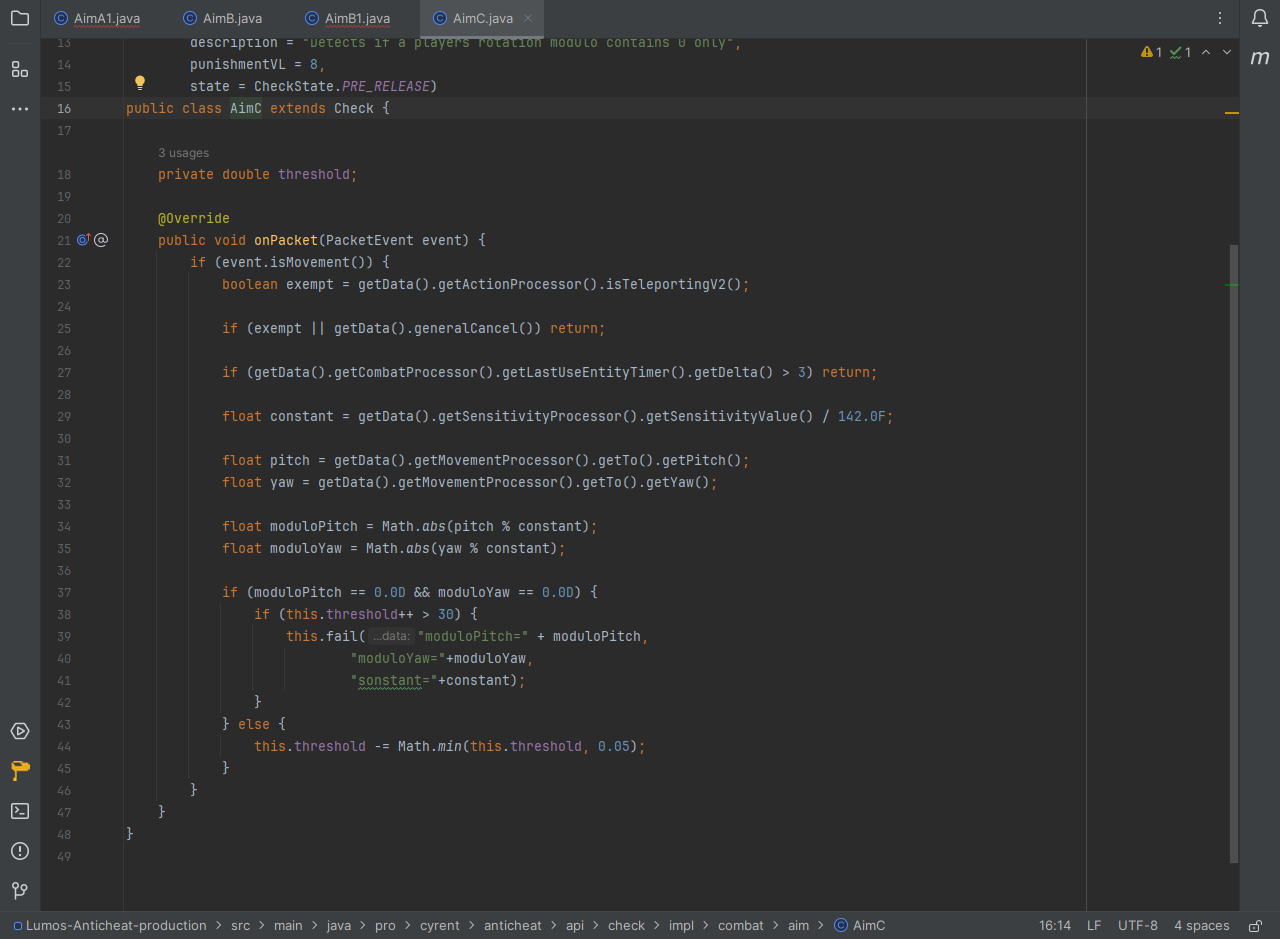Click the cyrent breadcrumb
Viewport: 1280px width, 939px height.
440,926
